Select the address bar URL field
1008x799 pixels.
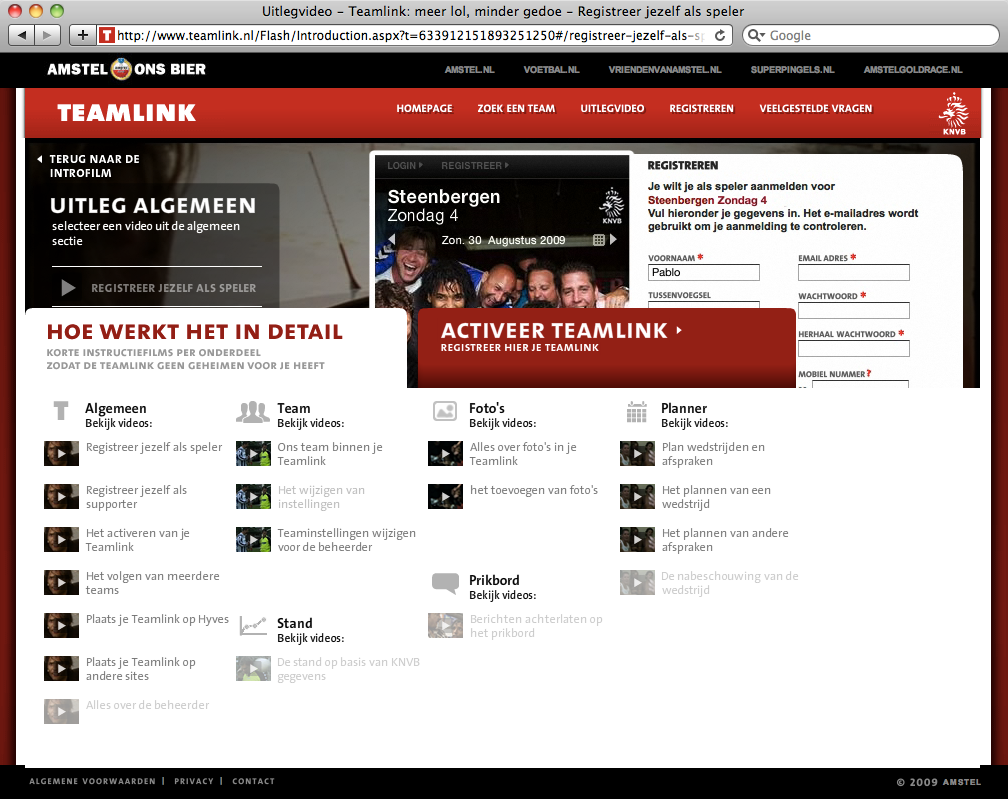(x=411, y=35)
